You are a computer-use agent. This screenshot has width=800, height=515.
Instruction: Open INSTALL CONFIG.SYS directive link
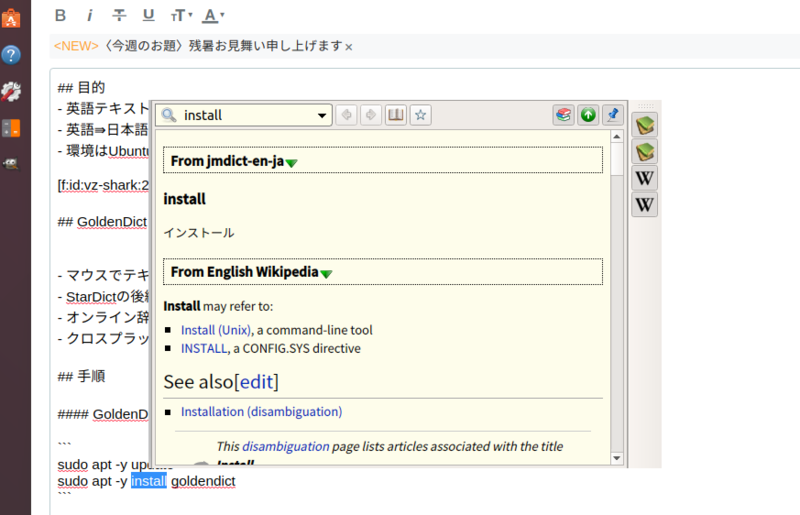tap(204, 349)
